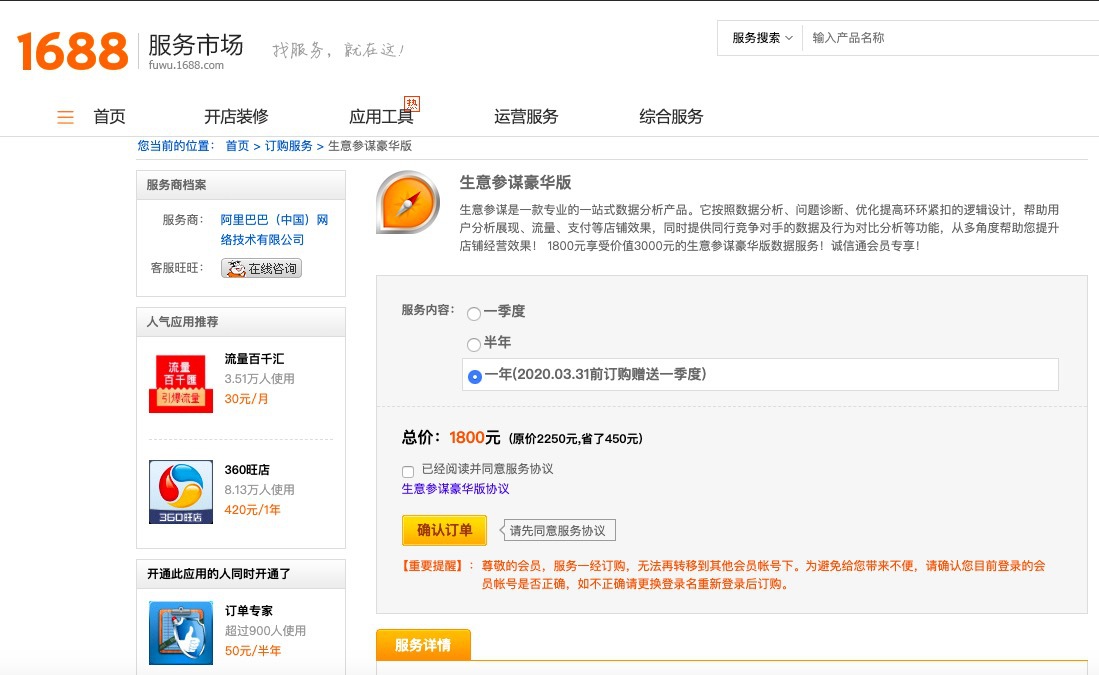Click the 确认订单 button
This screenshot has width=1099, height=675.
(x=444, y=530)
